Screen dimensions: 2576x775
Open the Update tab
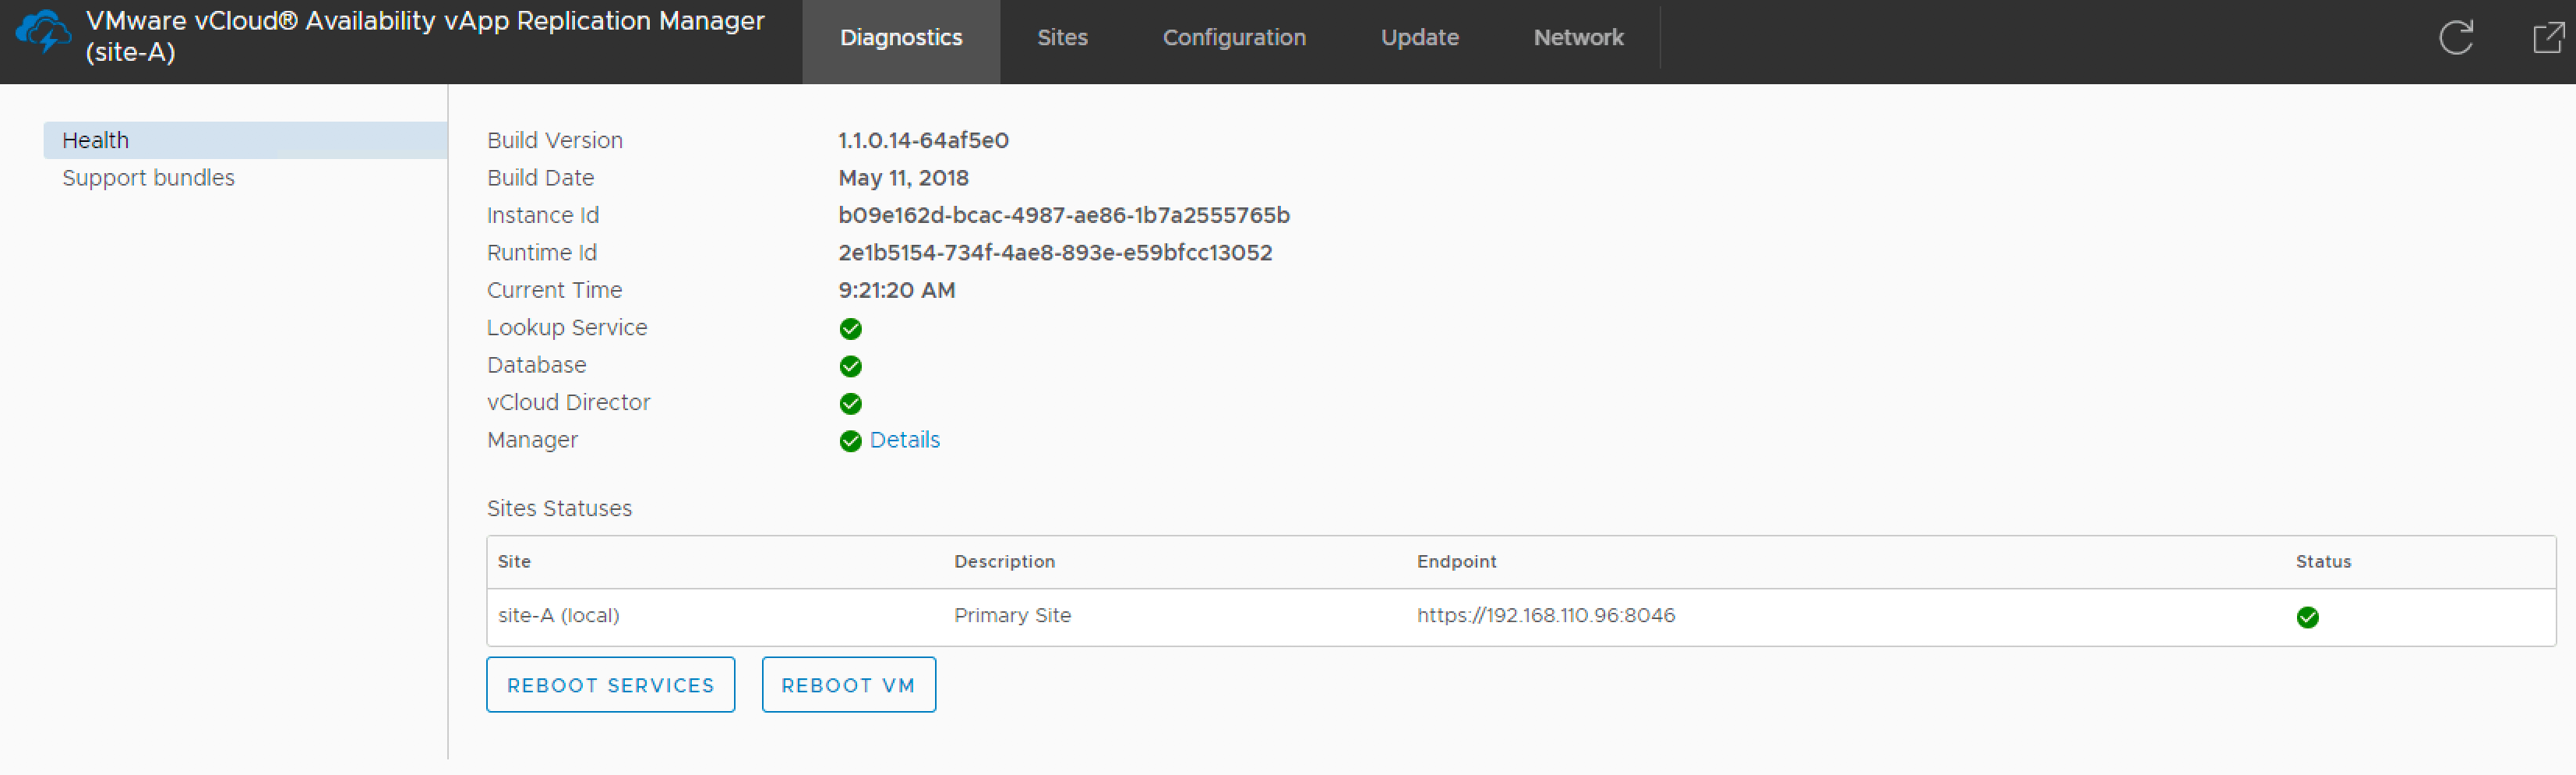tap(1419, 38)
